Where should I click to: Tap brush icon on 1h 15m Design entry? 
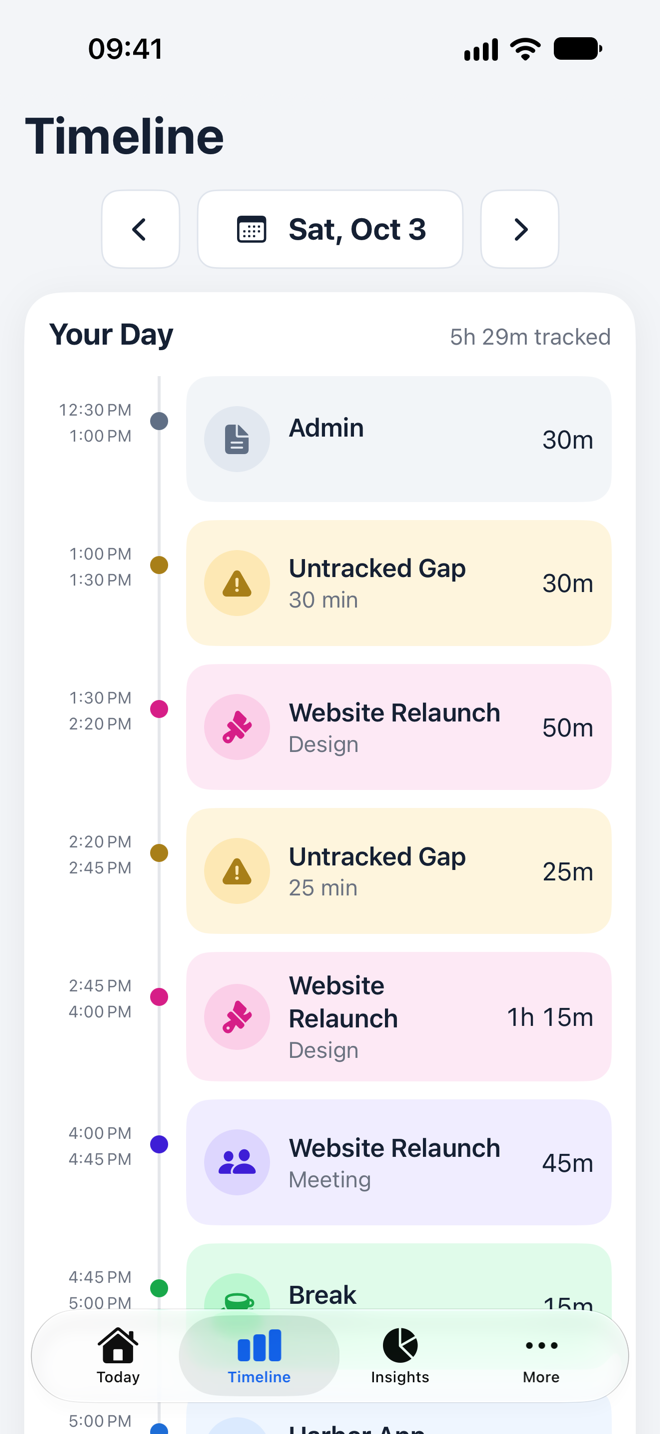[237, 1017]
